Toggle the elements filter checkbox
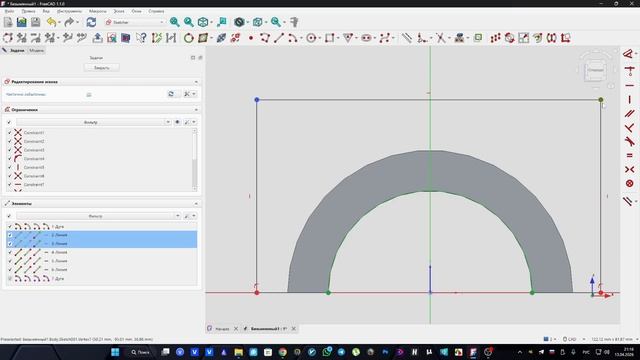640x360 pixels. coord(9,216)
